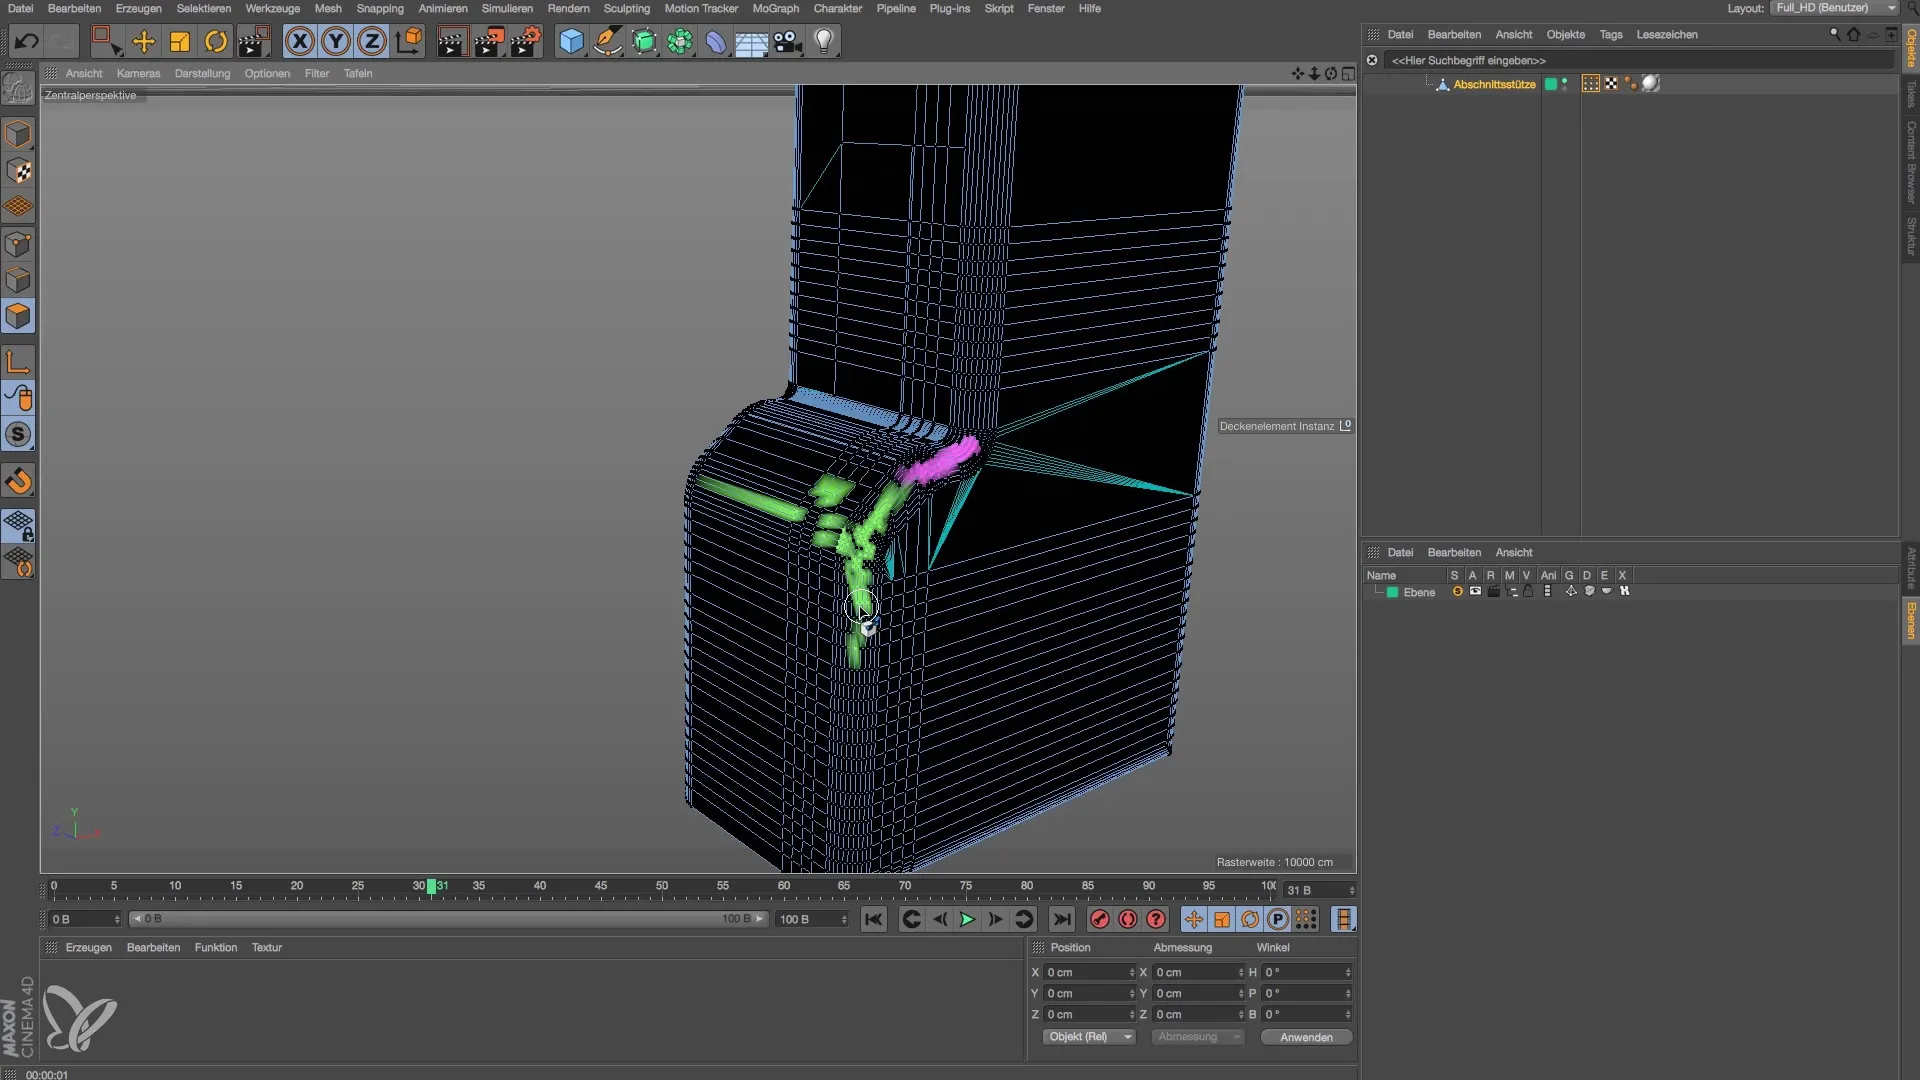Viewport: 1920px width, 1080px height.
Task: Select the Spline Pen tool
Action: 607,41
